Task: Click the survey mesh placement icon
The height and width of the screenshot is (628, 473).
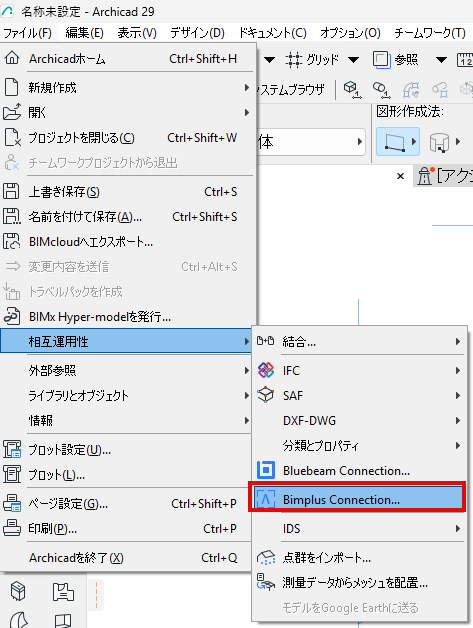Action: click(266, 582)
